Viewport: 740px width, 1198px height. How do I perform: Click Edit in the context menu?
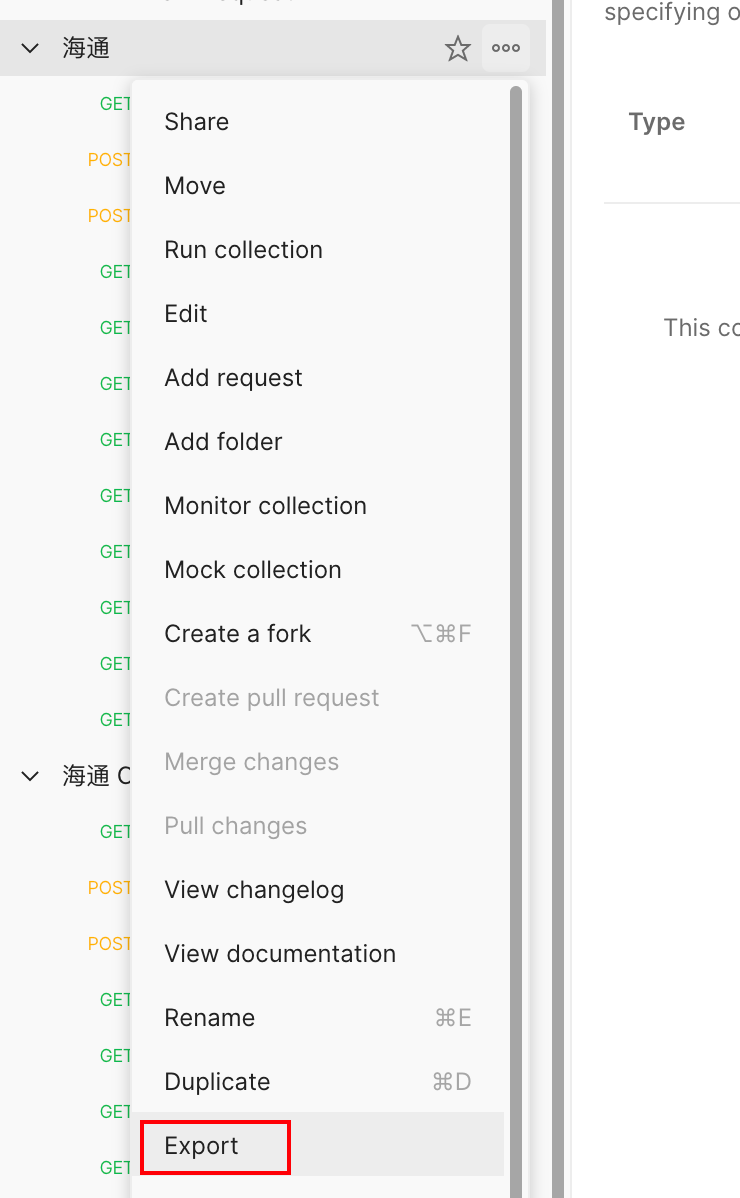pos(185,313)
